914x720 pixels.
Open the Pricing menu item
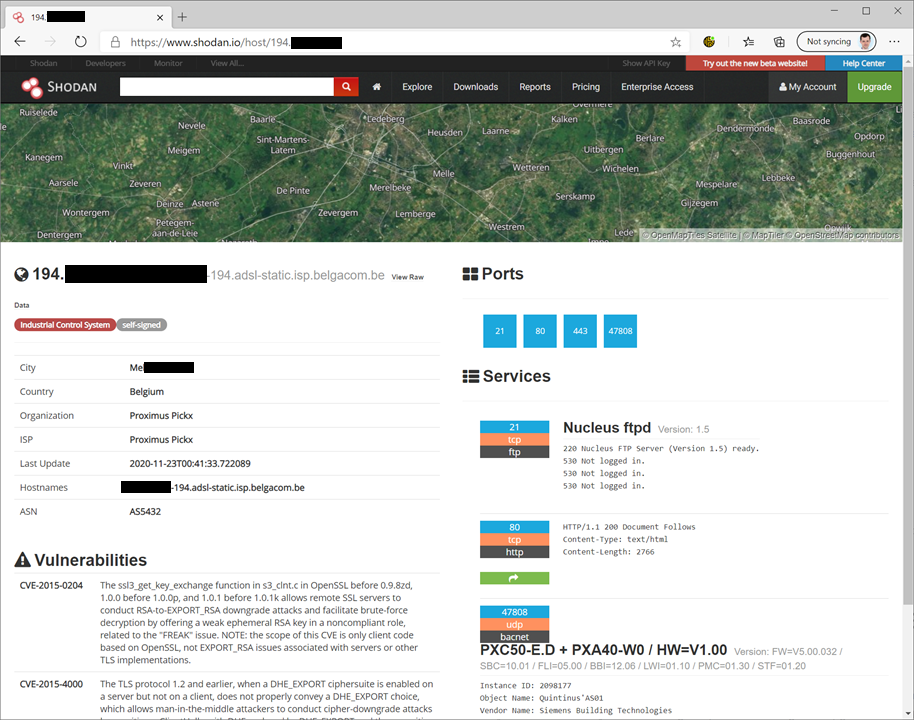point(586,87)
